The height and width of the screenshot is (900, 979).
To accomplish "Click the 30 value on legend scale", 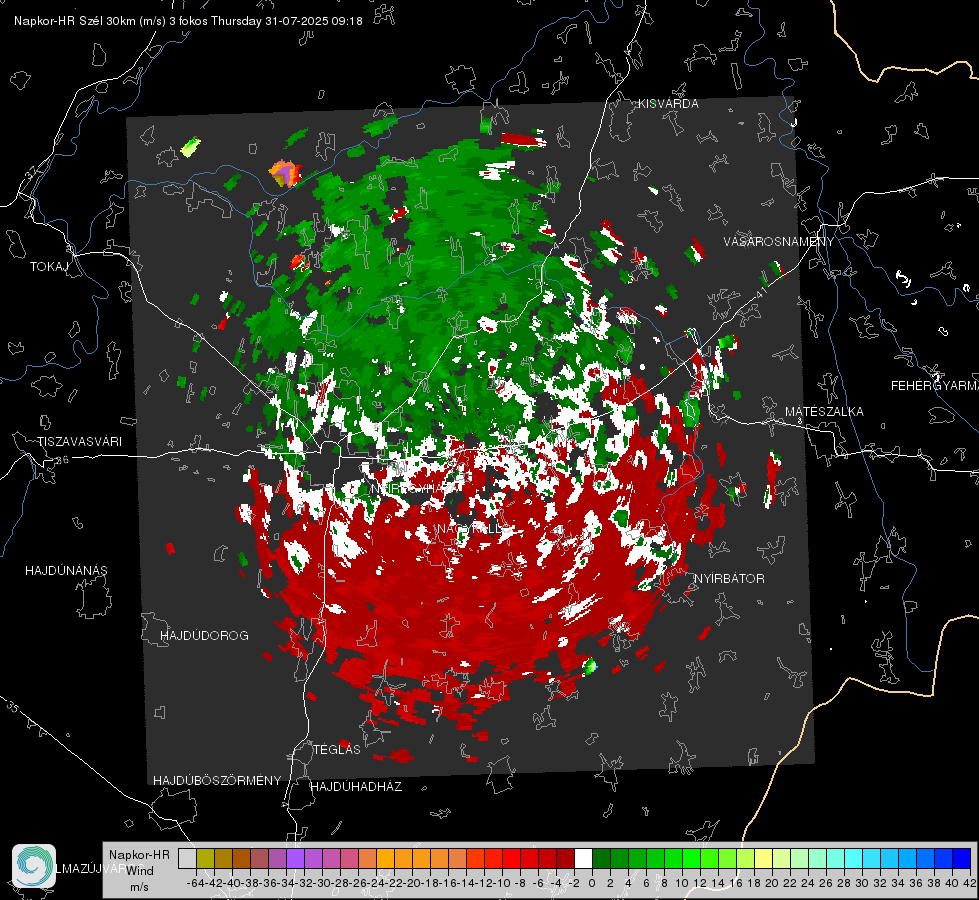I will [x=862, y=883].
